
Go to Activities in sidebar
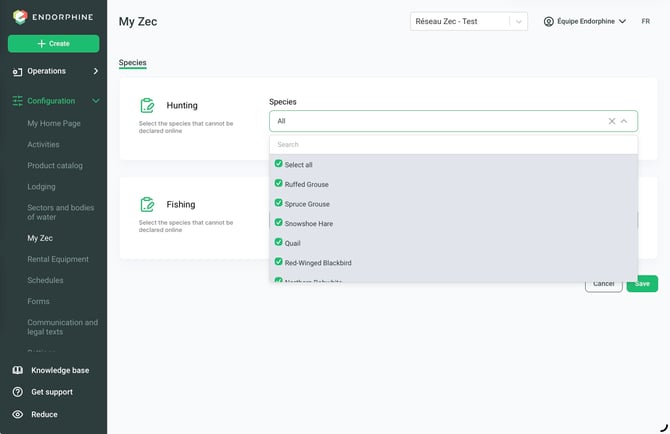43,144
